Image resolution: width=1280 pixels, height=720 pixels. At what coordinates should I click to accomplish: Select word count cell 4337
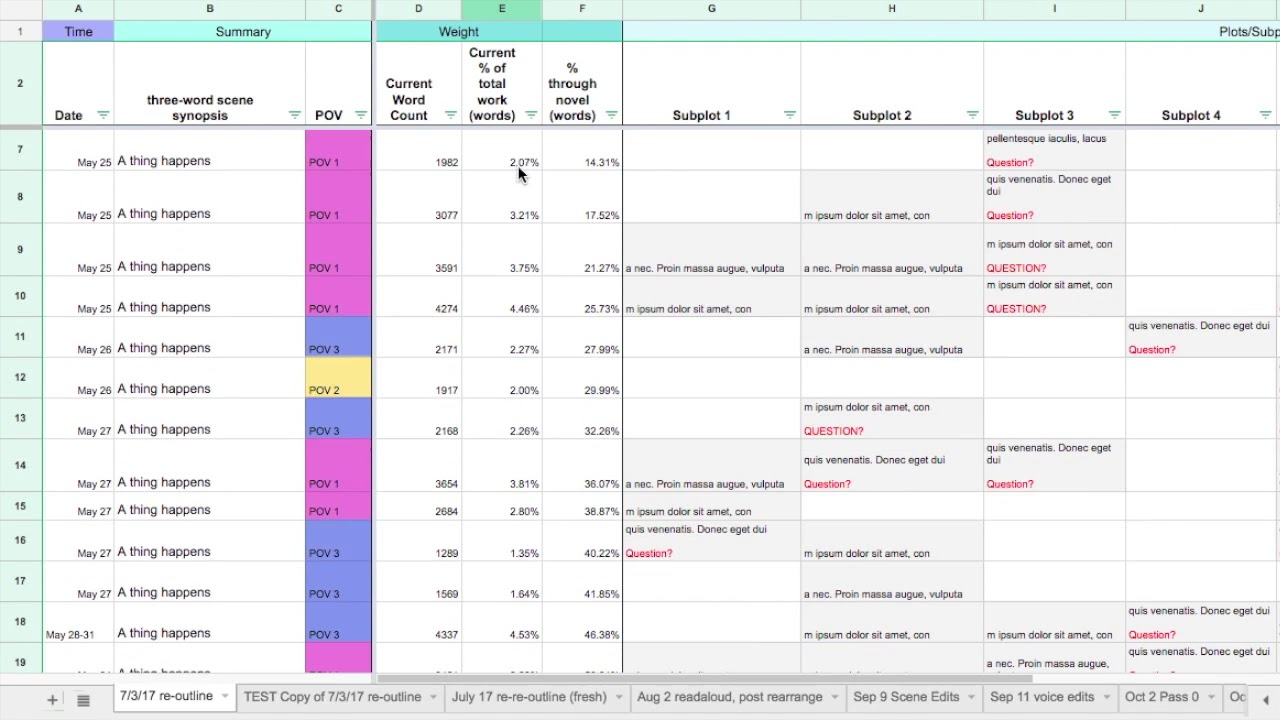(x=418, y=622)
